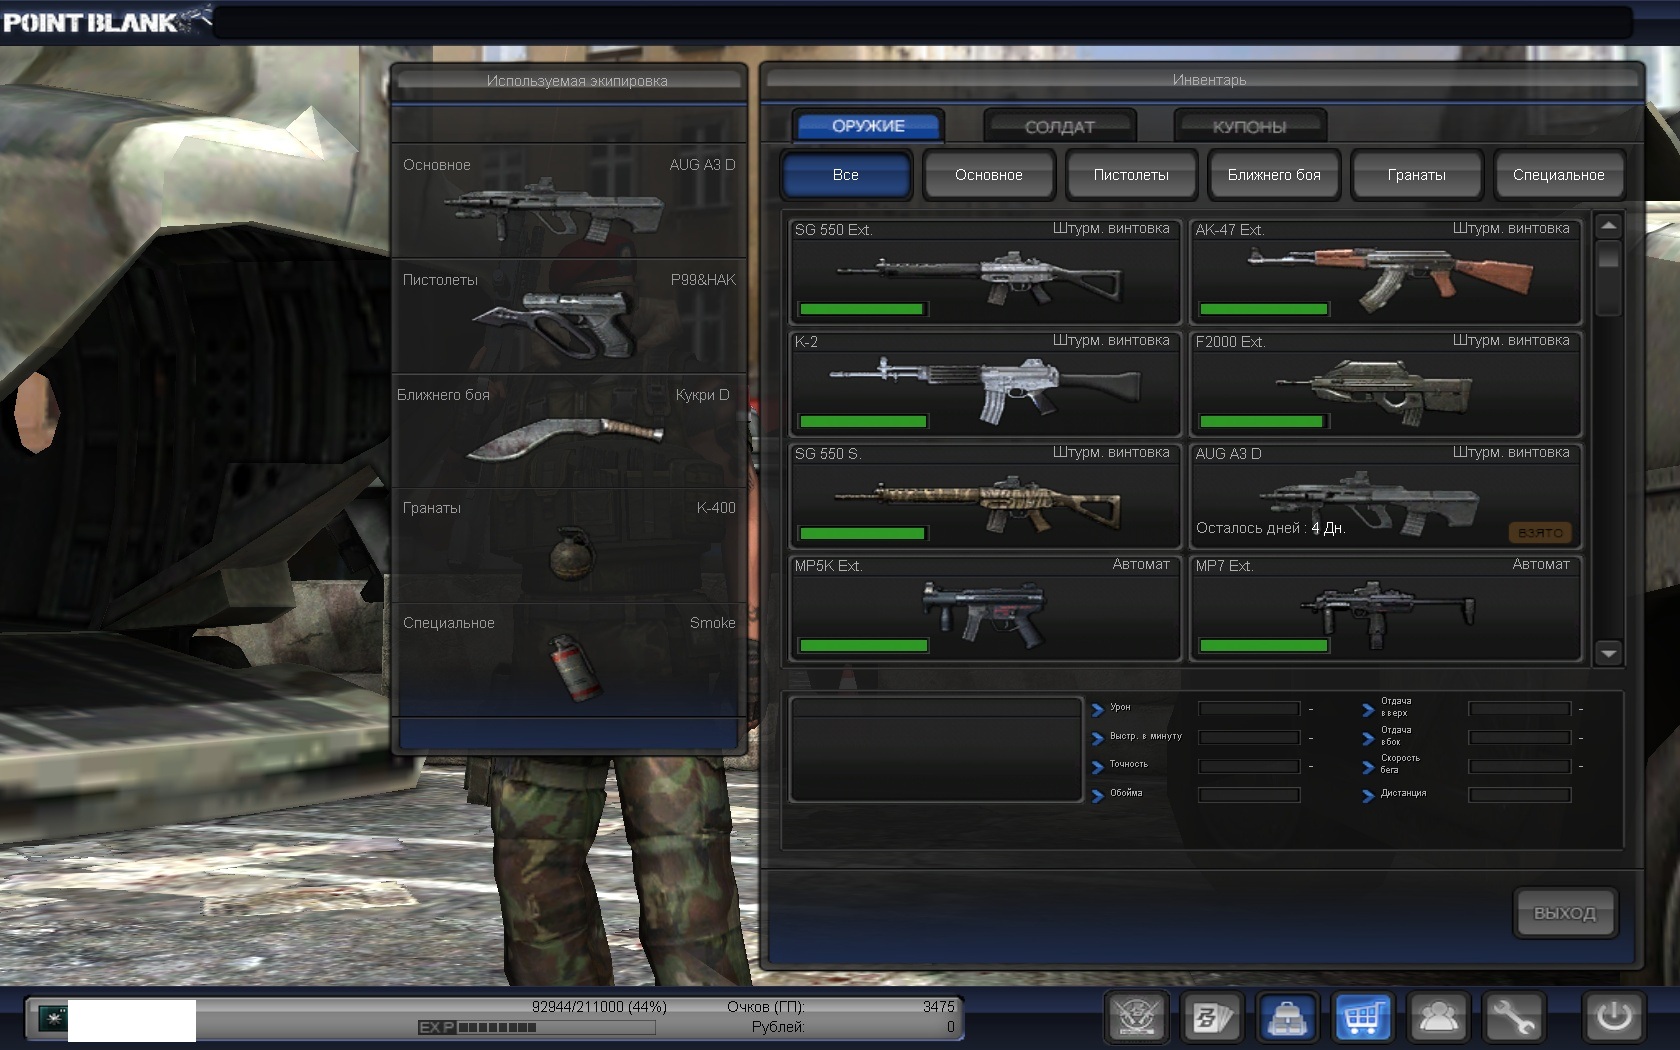
Task: Filter inventory by Специальное
Action: pos(1558,175)
